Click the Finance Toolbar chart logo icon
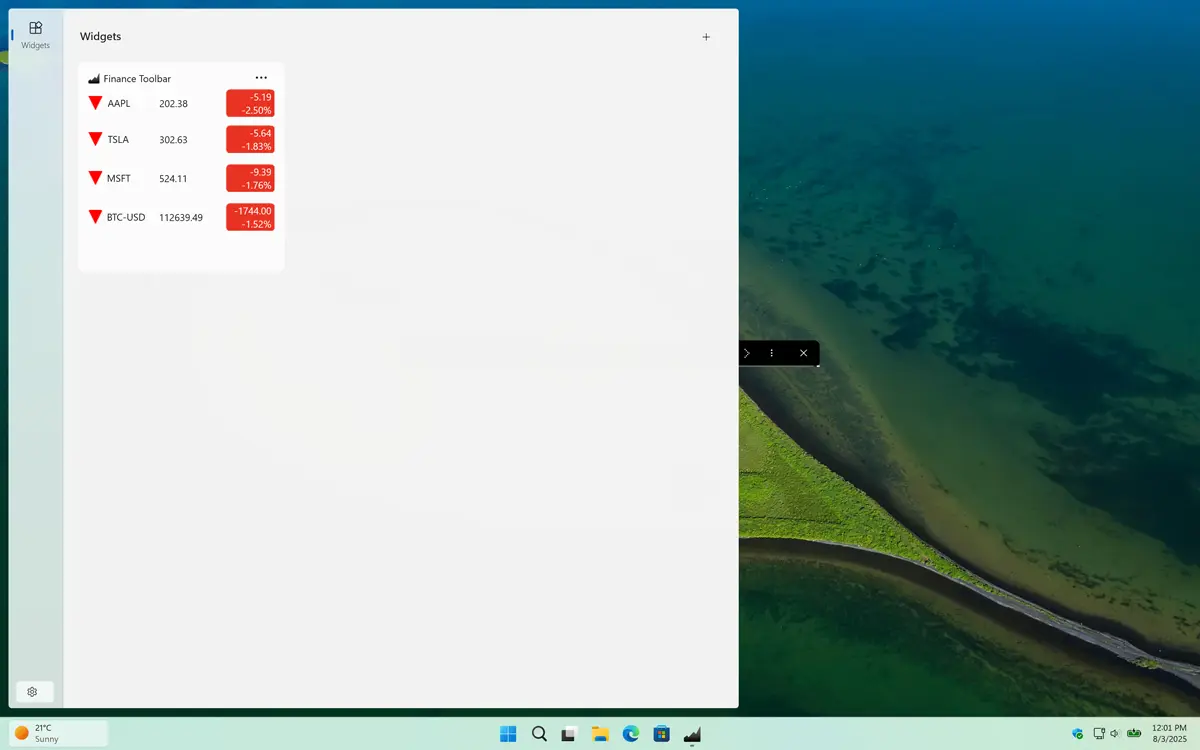The height and width of the screenshot is (750, 1200). coord(94,79)
